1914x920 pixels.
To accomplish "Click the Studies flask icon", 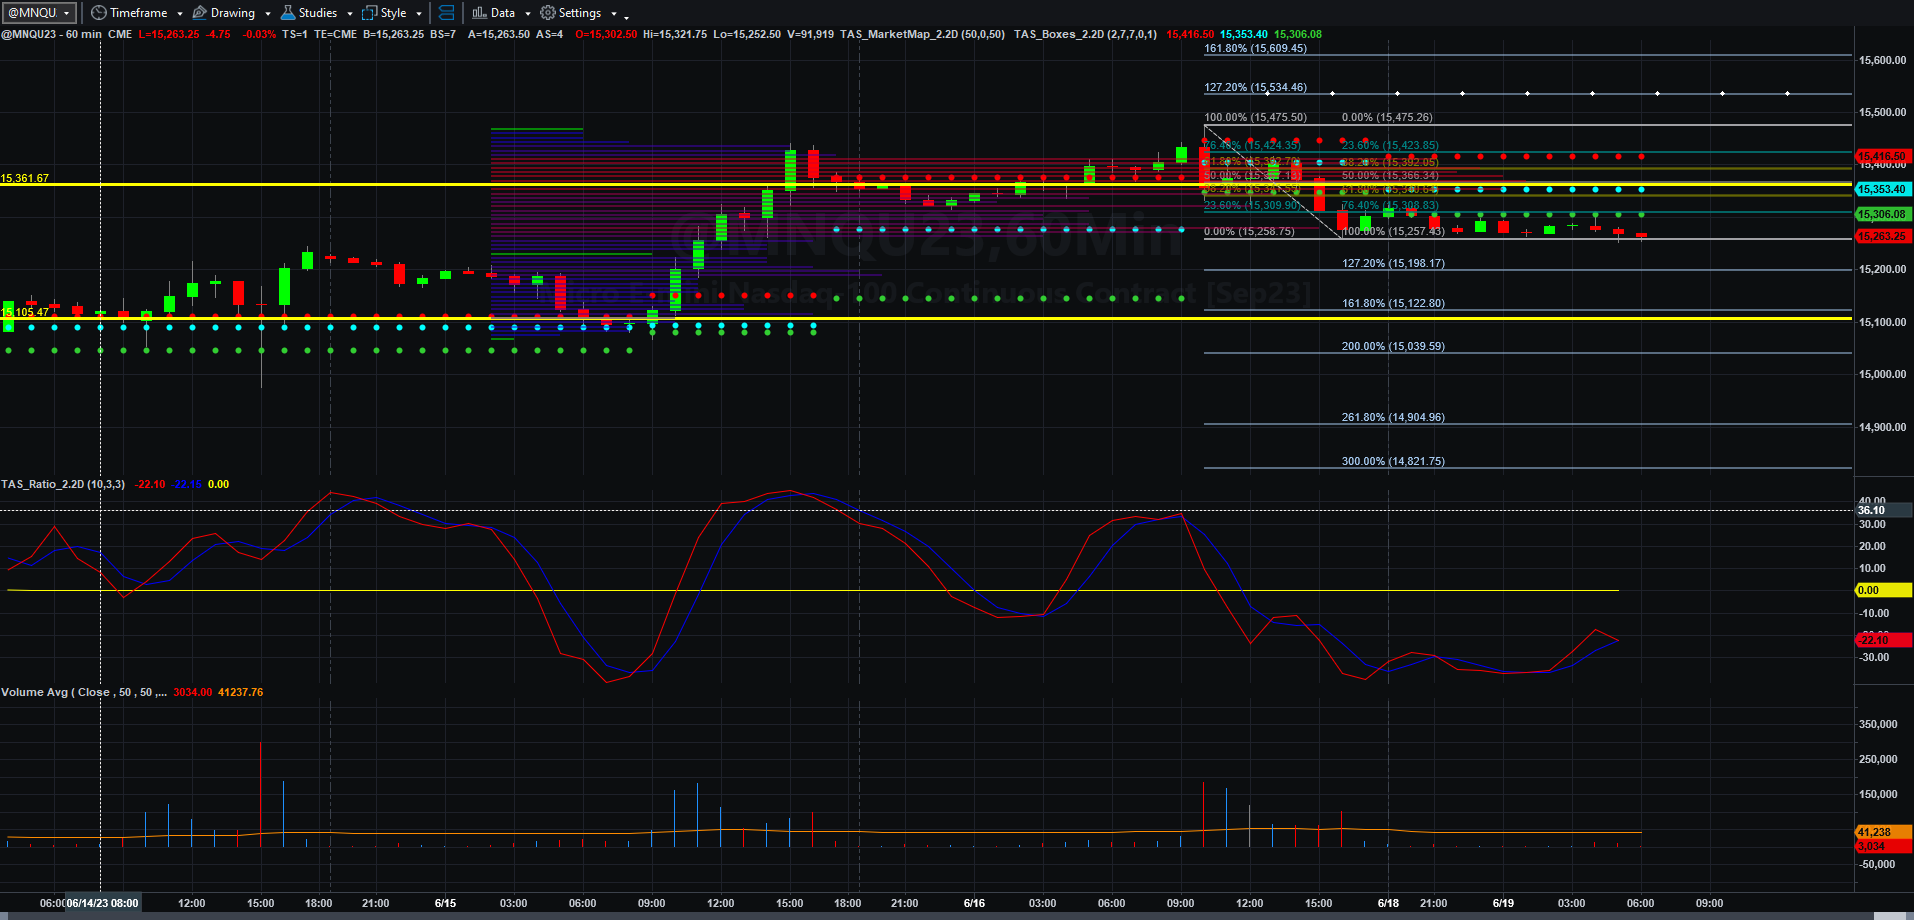I will (x=288, y=13).
